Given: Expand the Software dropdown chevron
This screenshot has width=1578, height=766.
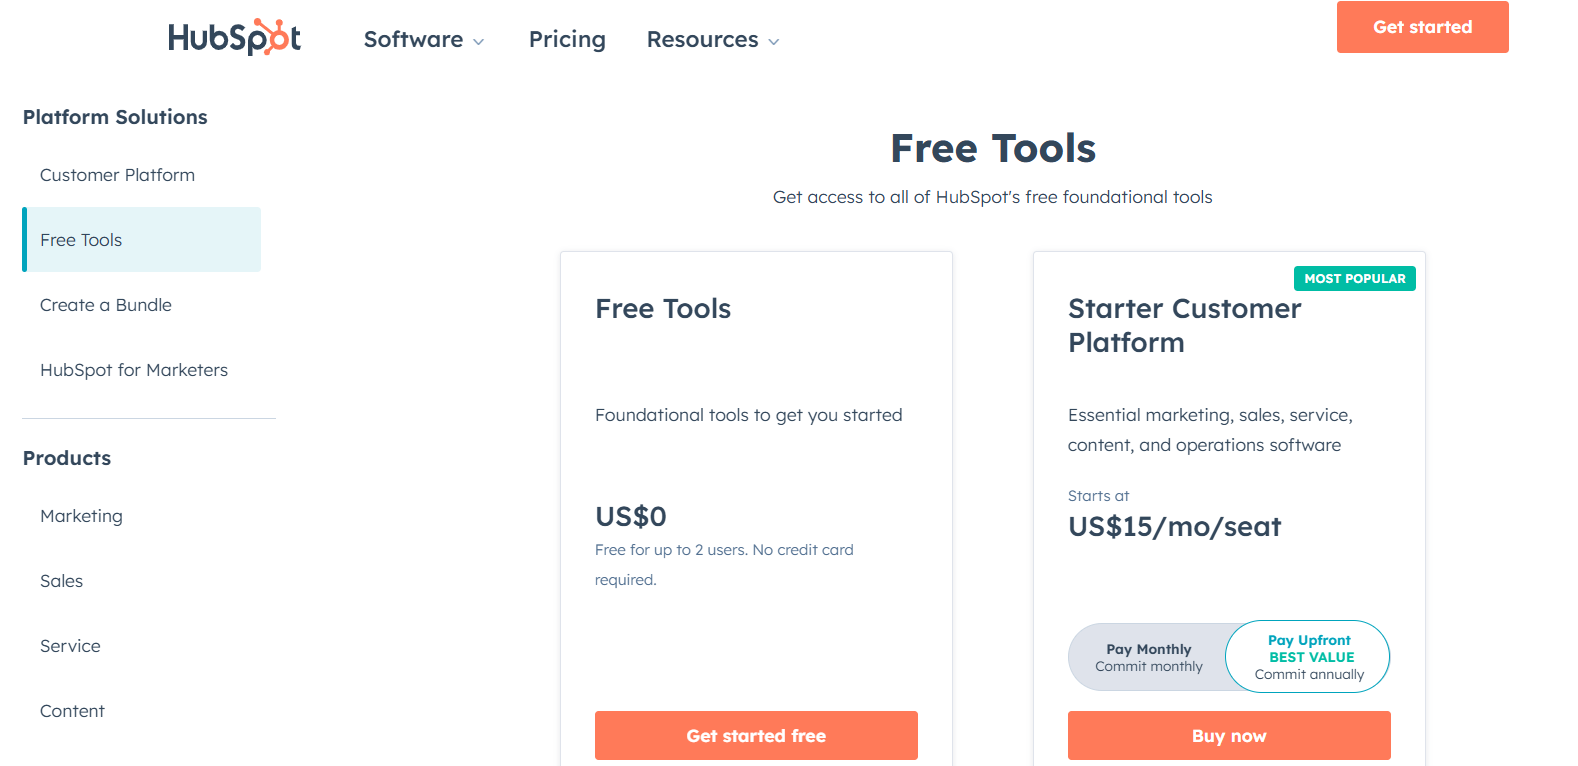Looking at the screenshot, I should tap(478, 41).
